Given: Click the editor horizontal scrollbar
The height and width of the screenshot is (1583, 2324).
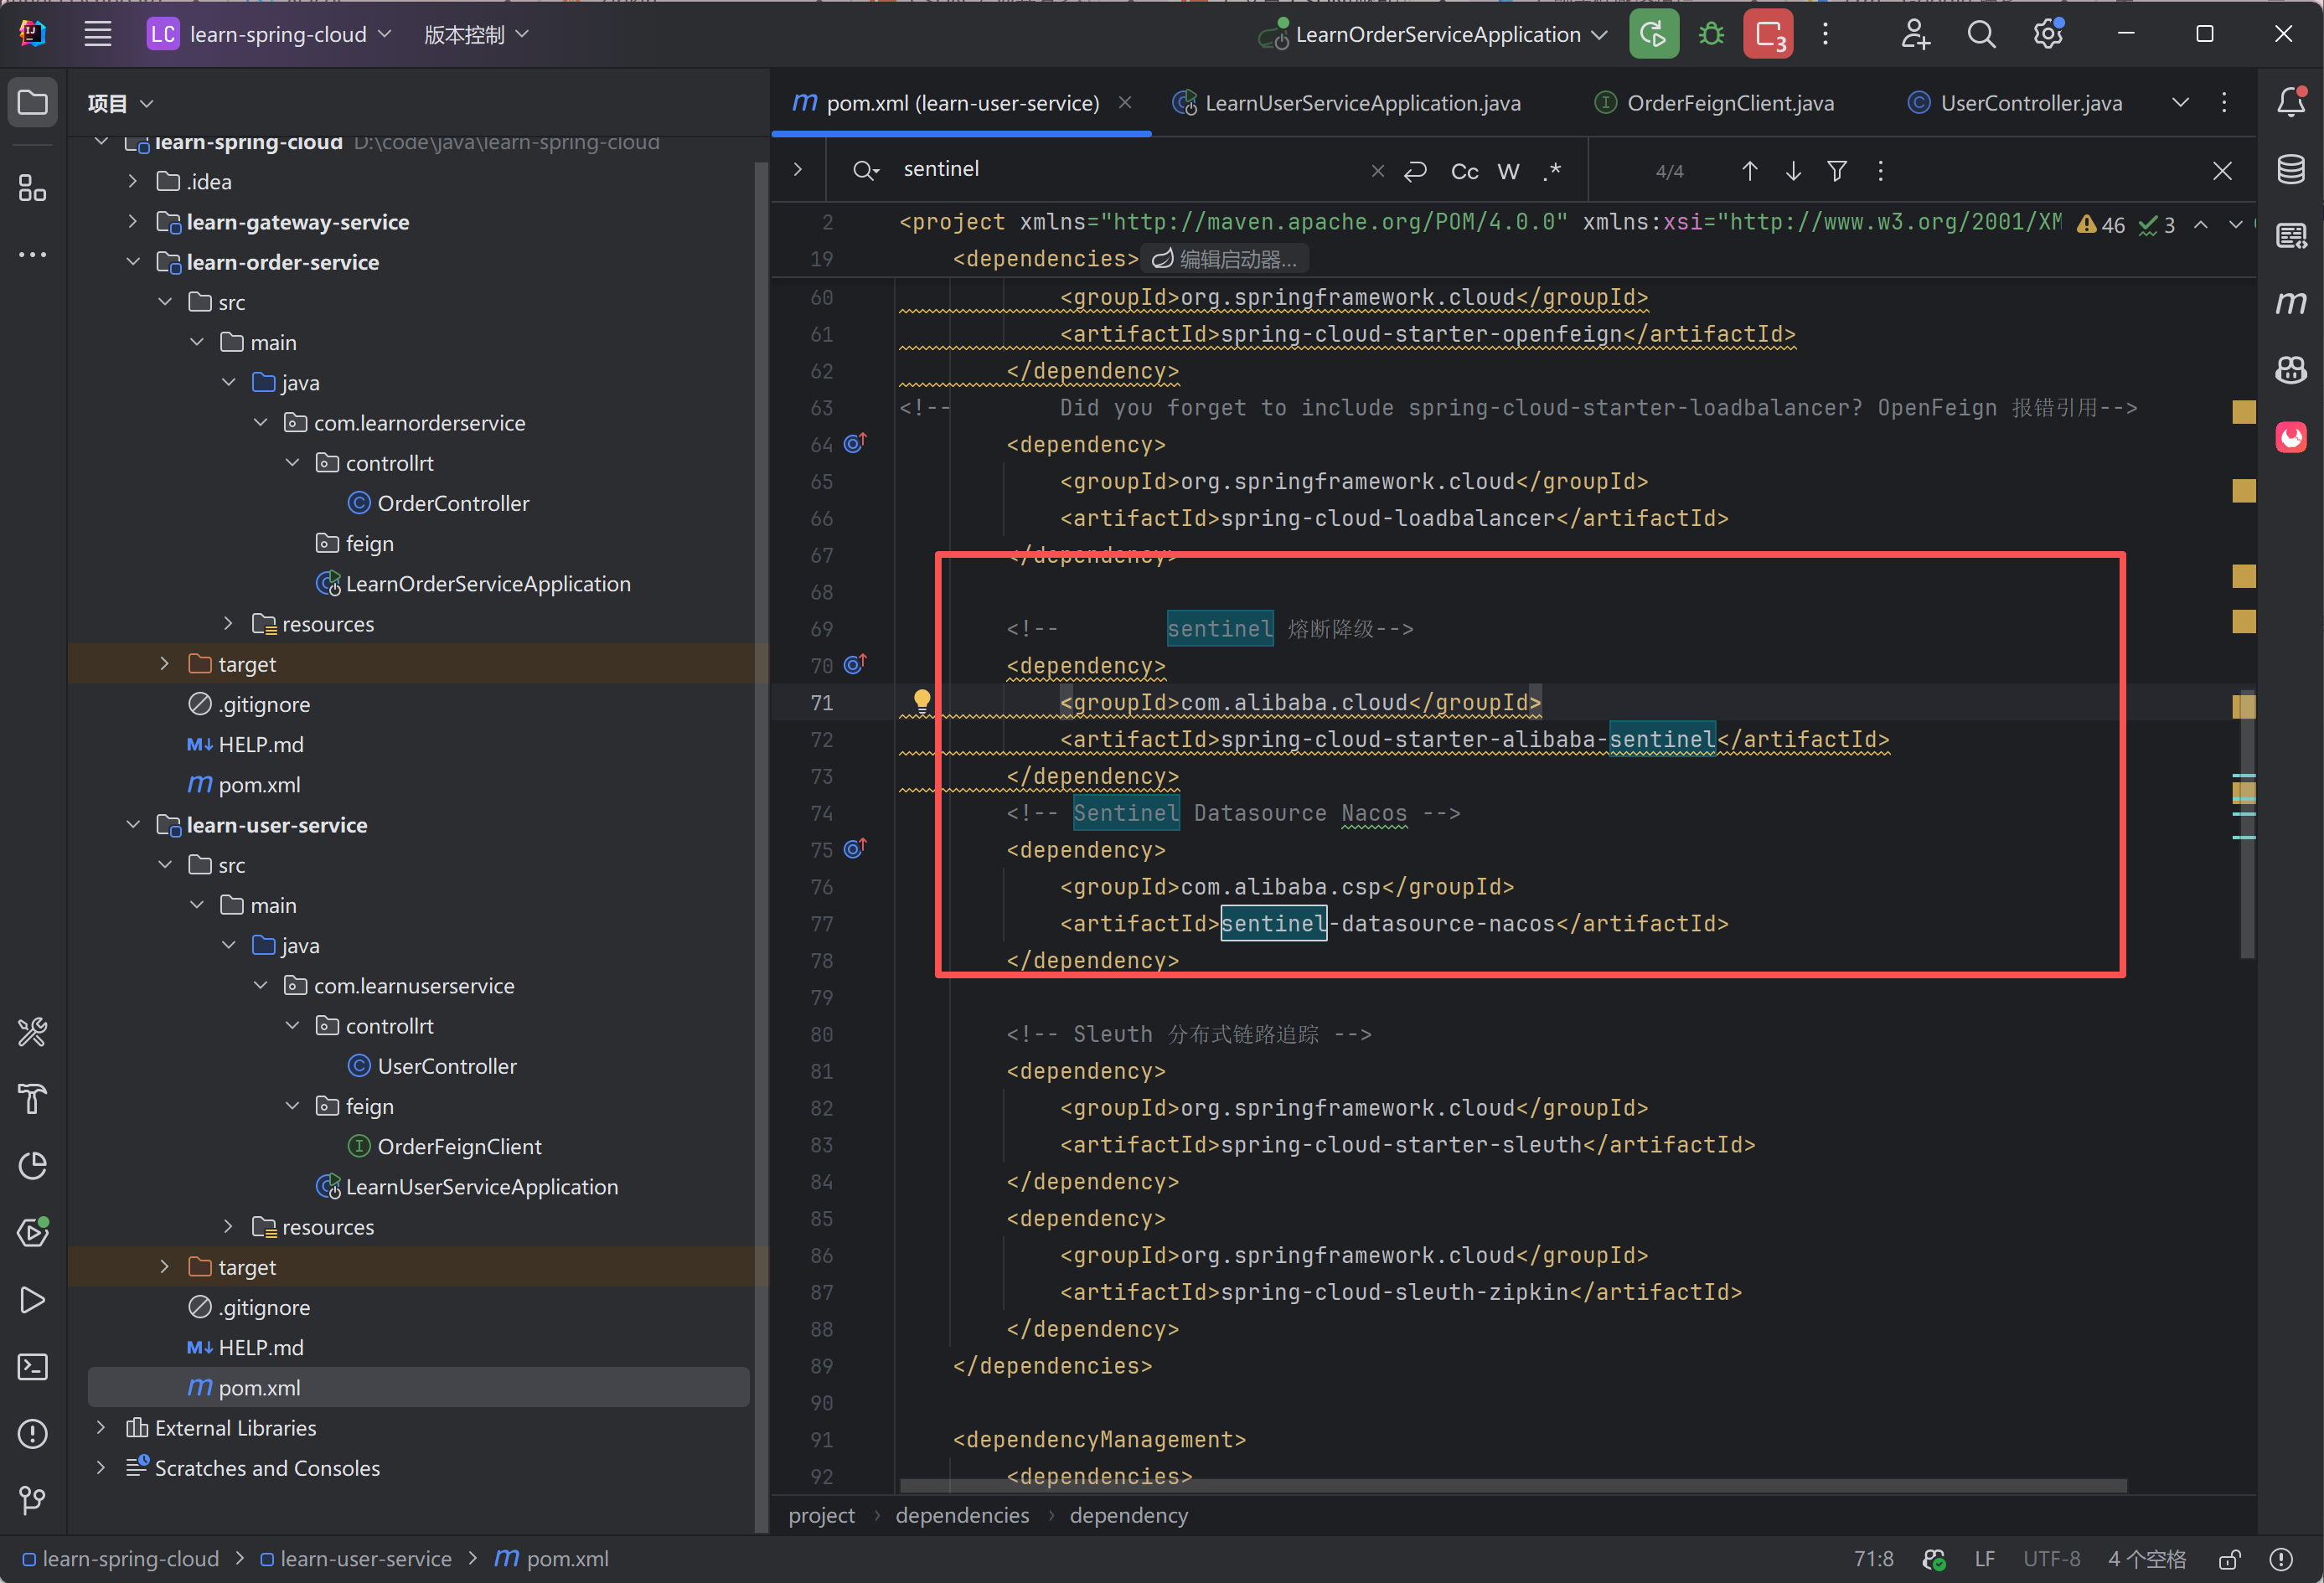Looking at the screenshot, I should click(1512, 1485).
